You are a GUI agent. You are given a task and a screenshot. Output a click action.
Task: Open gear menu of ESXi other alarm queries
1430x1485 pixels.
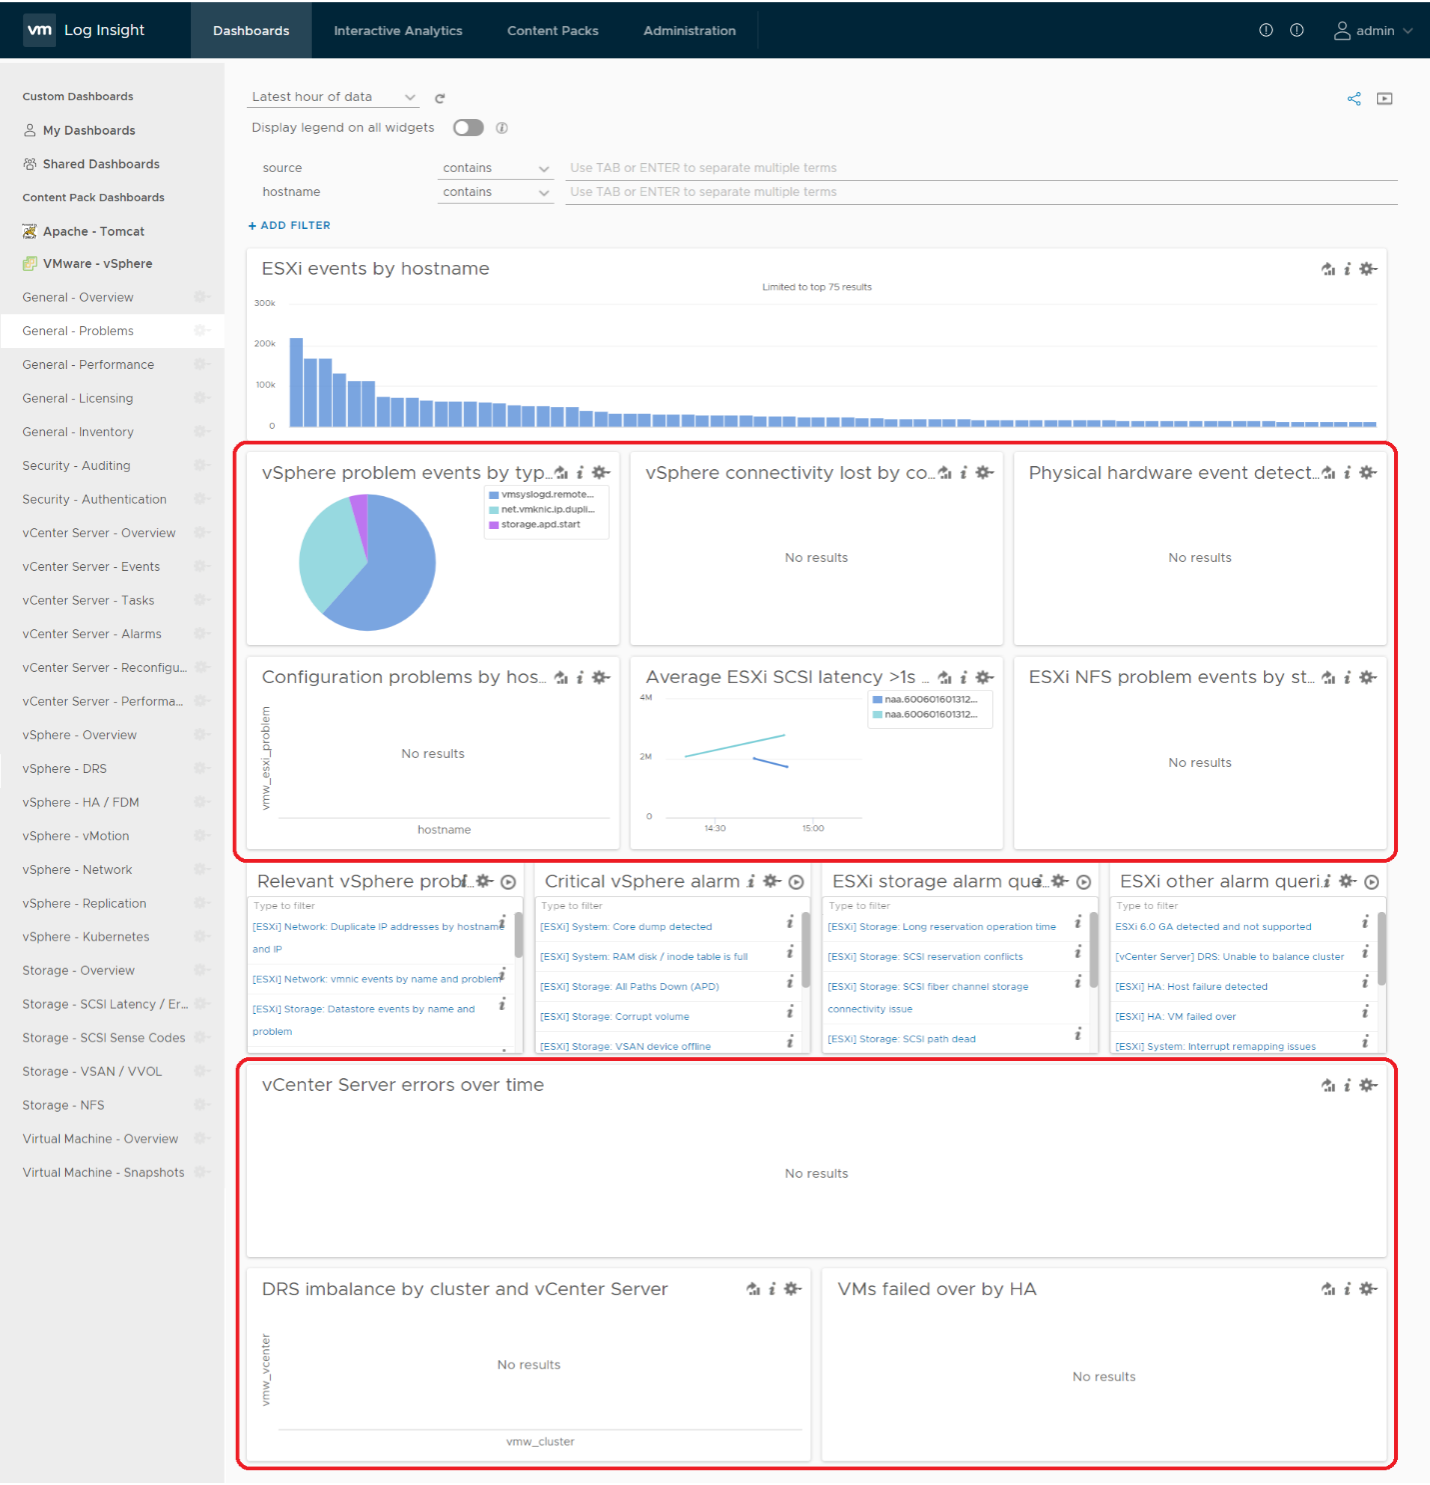click(x=1347, y=881)
